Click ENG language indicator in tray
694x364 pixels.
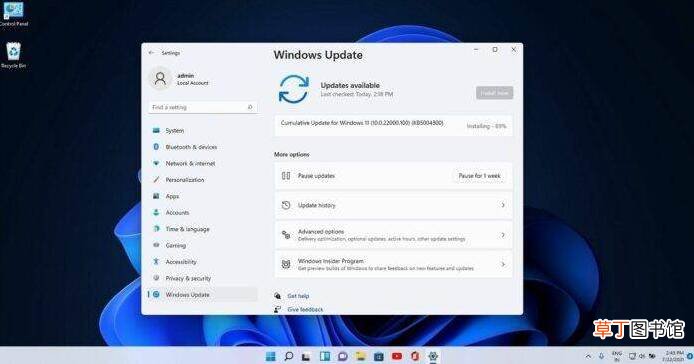(x=617, y=356)
